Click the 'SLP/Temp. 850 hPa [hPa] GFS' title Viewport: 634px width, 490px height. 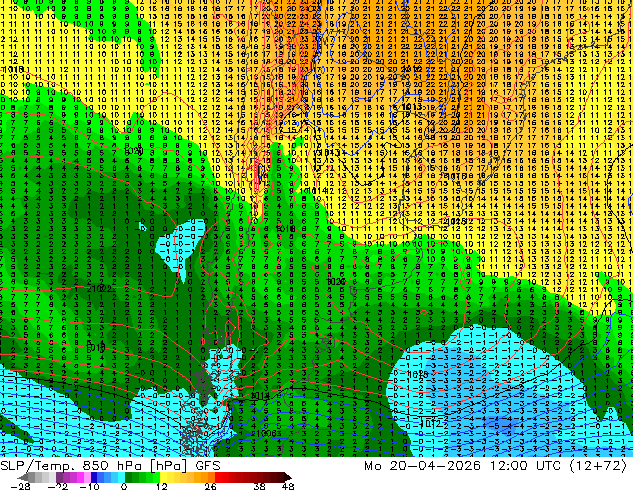tap(110, 466)
